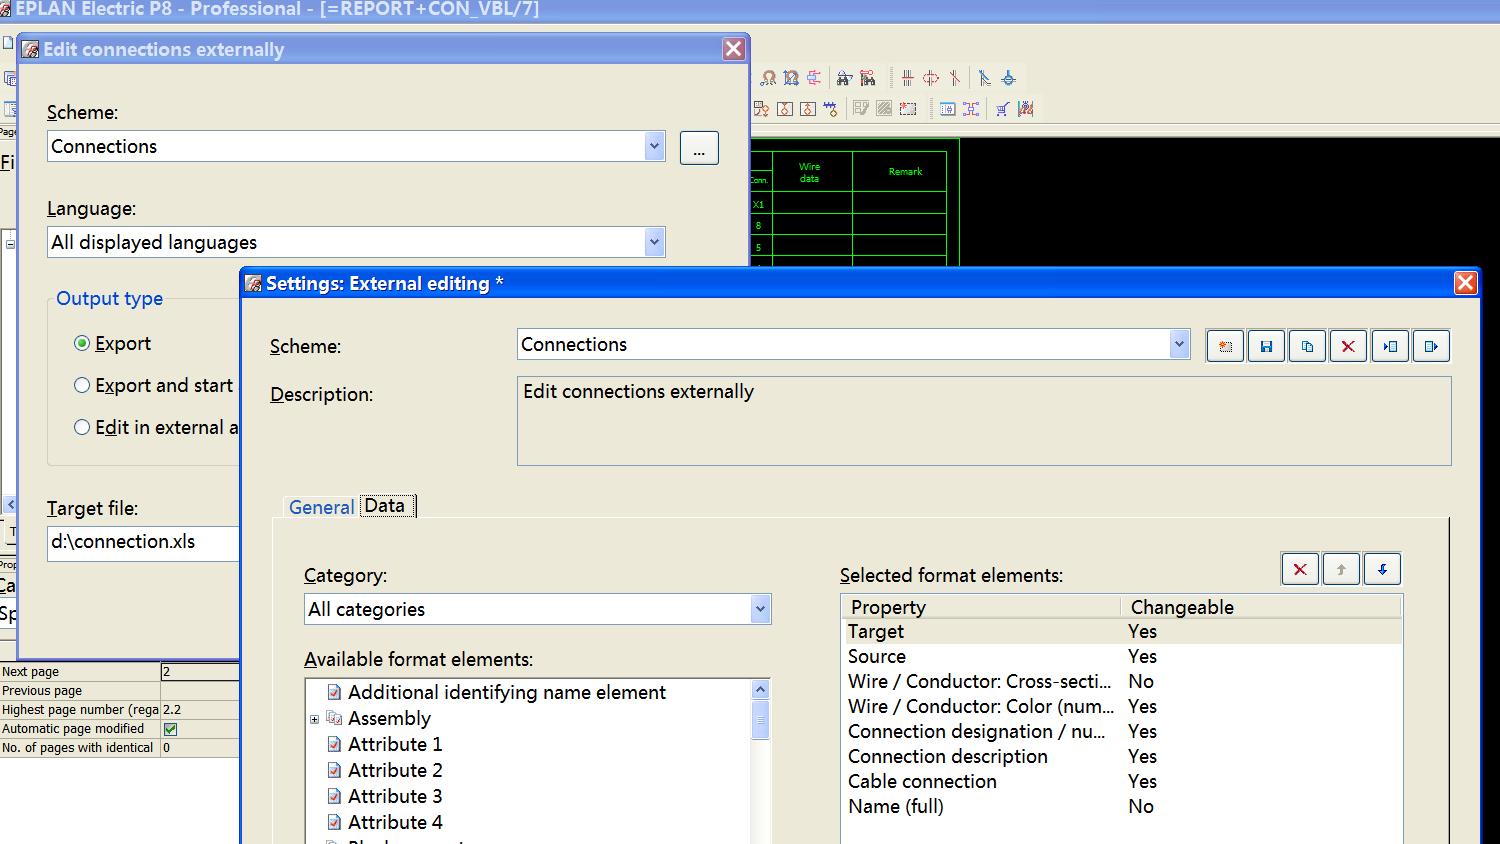Click the Previous page property row
Image resolution: width=1500 pixels, height=844 pixels.
point(120,691)
